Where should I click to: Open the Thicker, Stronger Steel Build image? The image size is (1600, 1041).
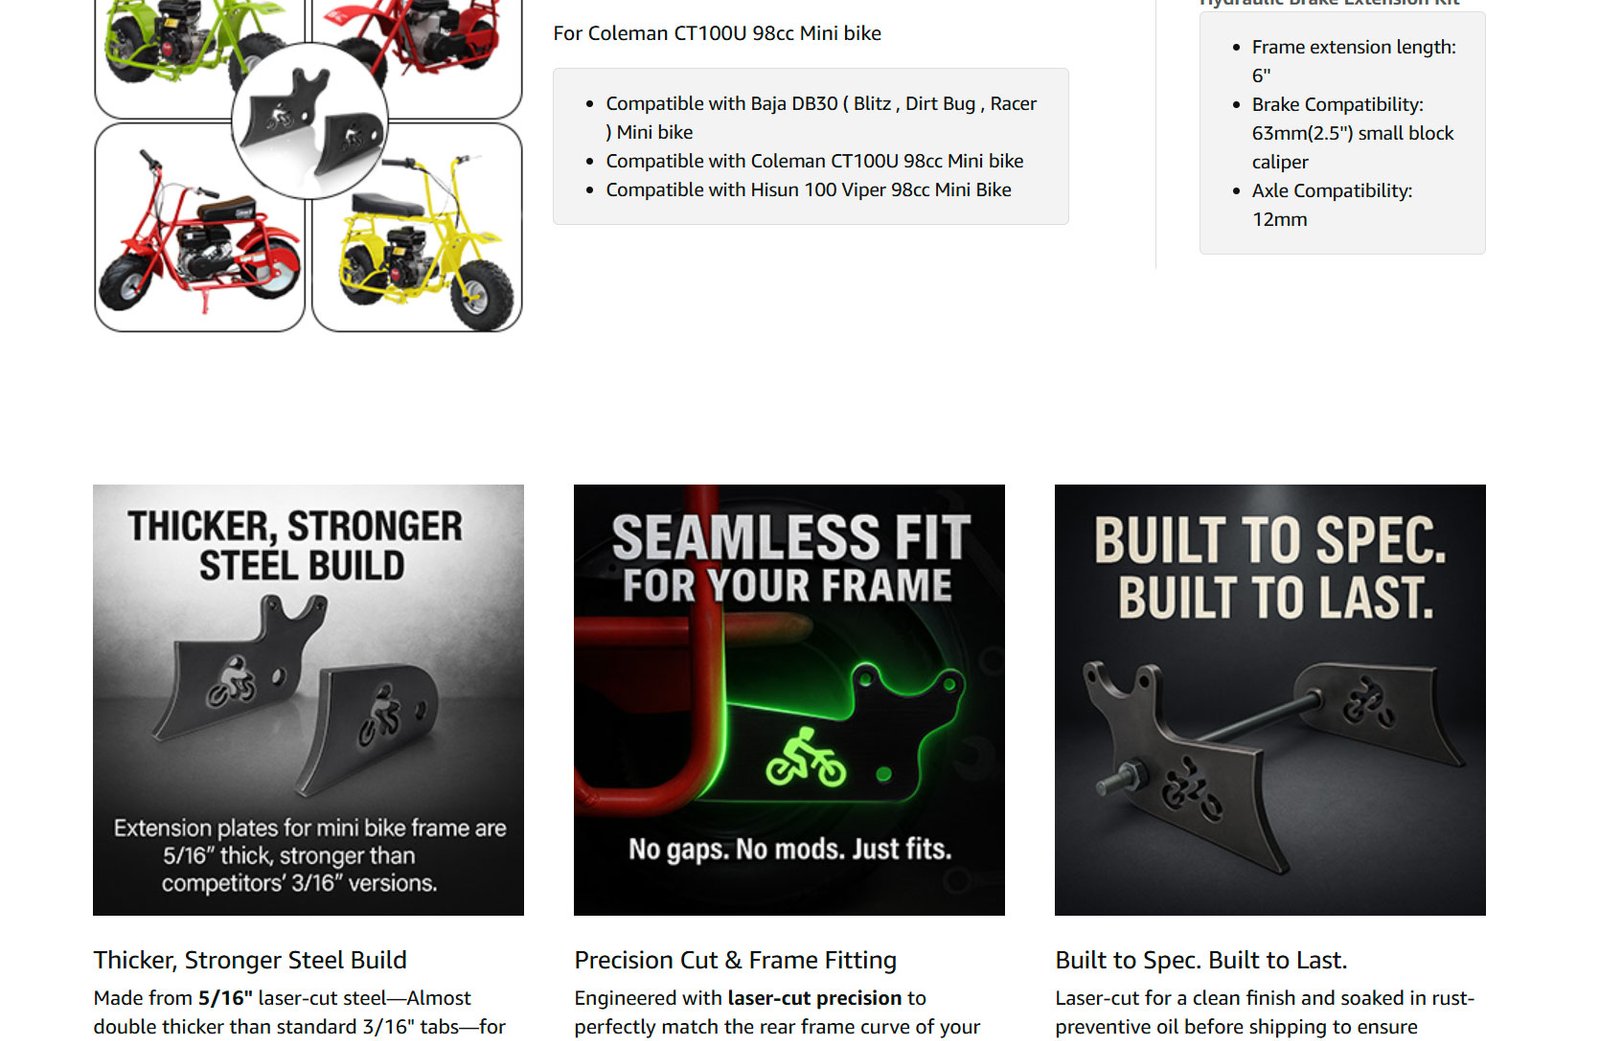308,700
